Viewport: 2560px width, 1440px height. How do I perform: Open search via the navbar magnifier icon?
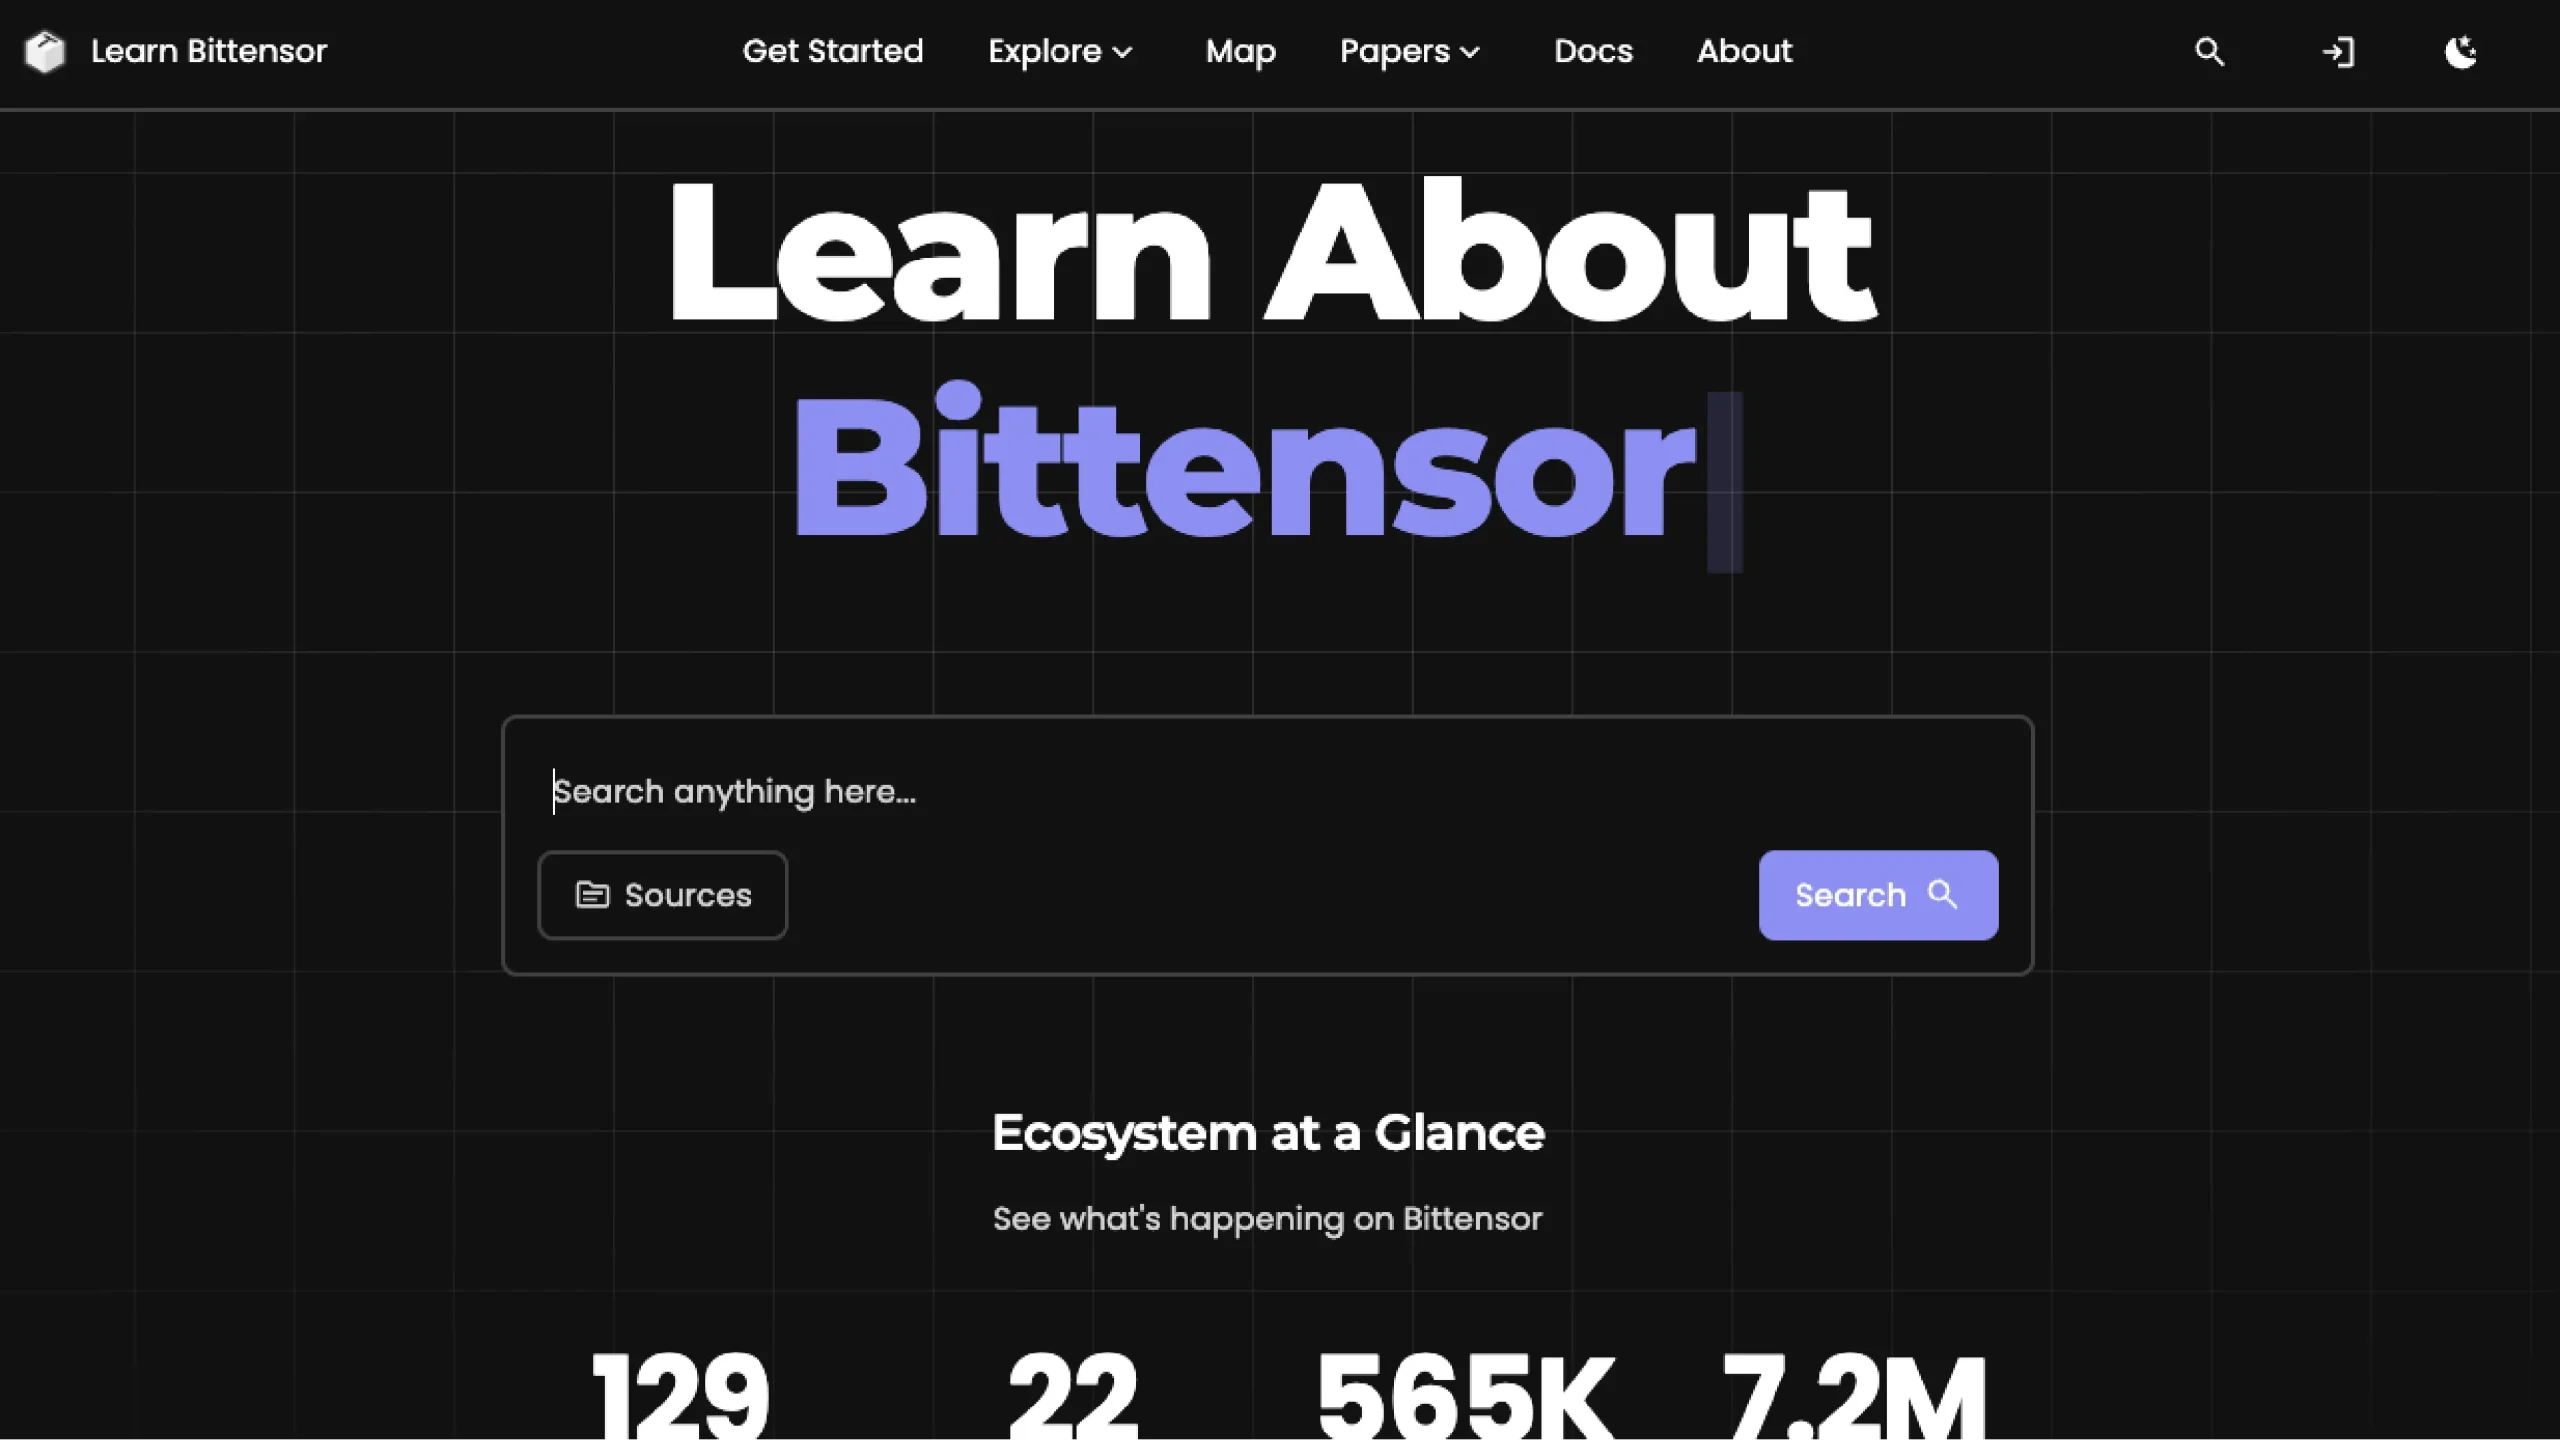click(x=2209, y=52)
